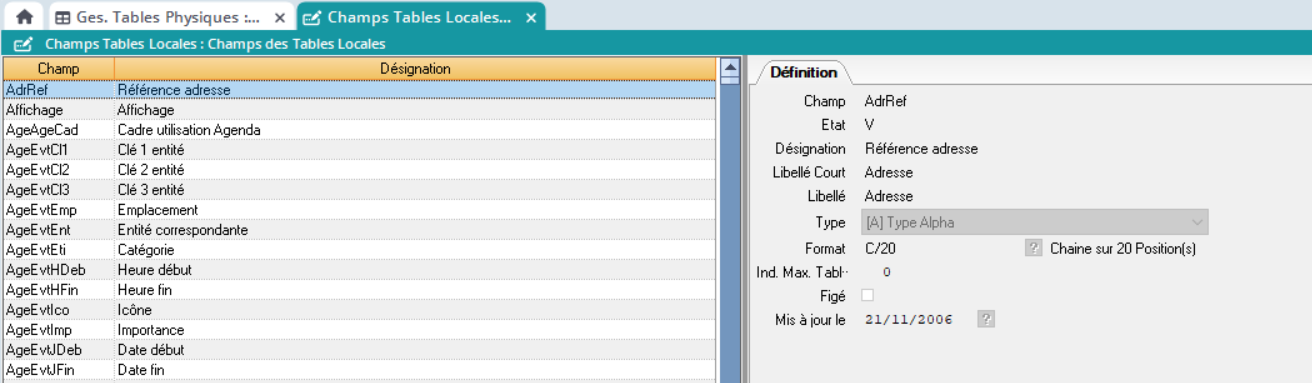Click the Mis à jour le date field
The height and width of the screenshot is (383, 1312).
coord(909,320)
